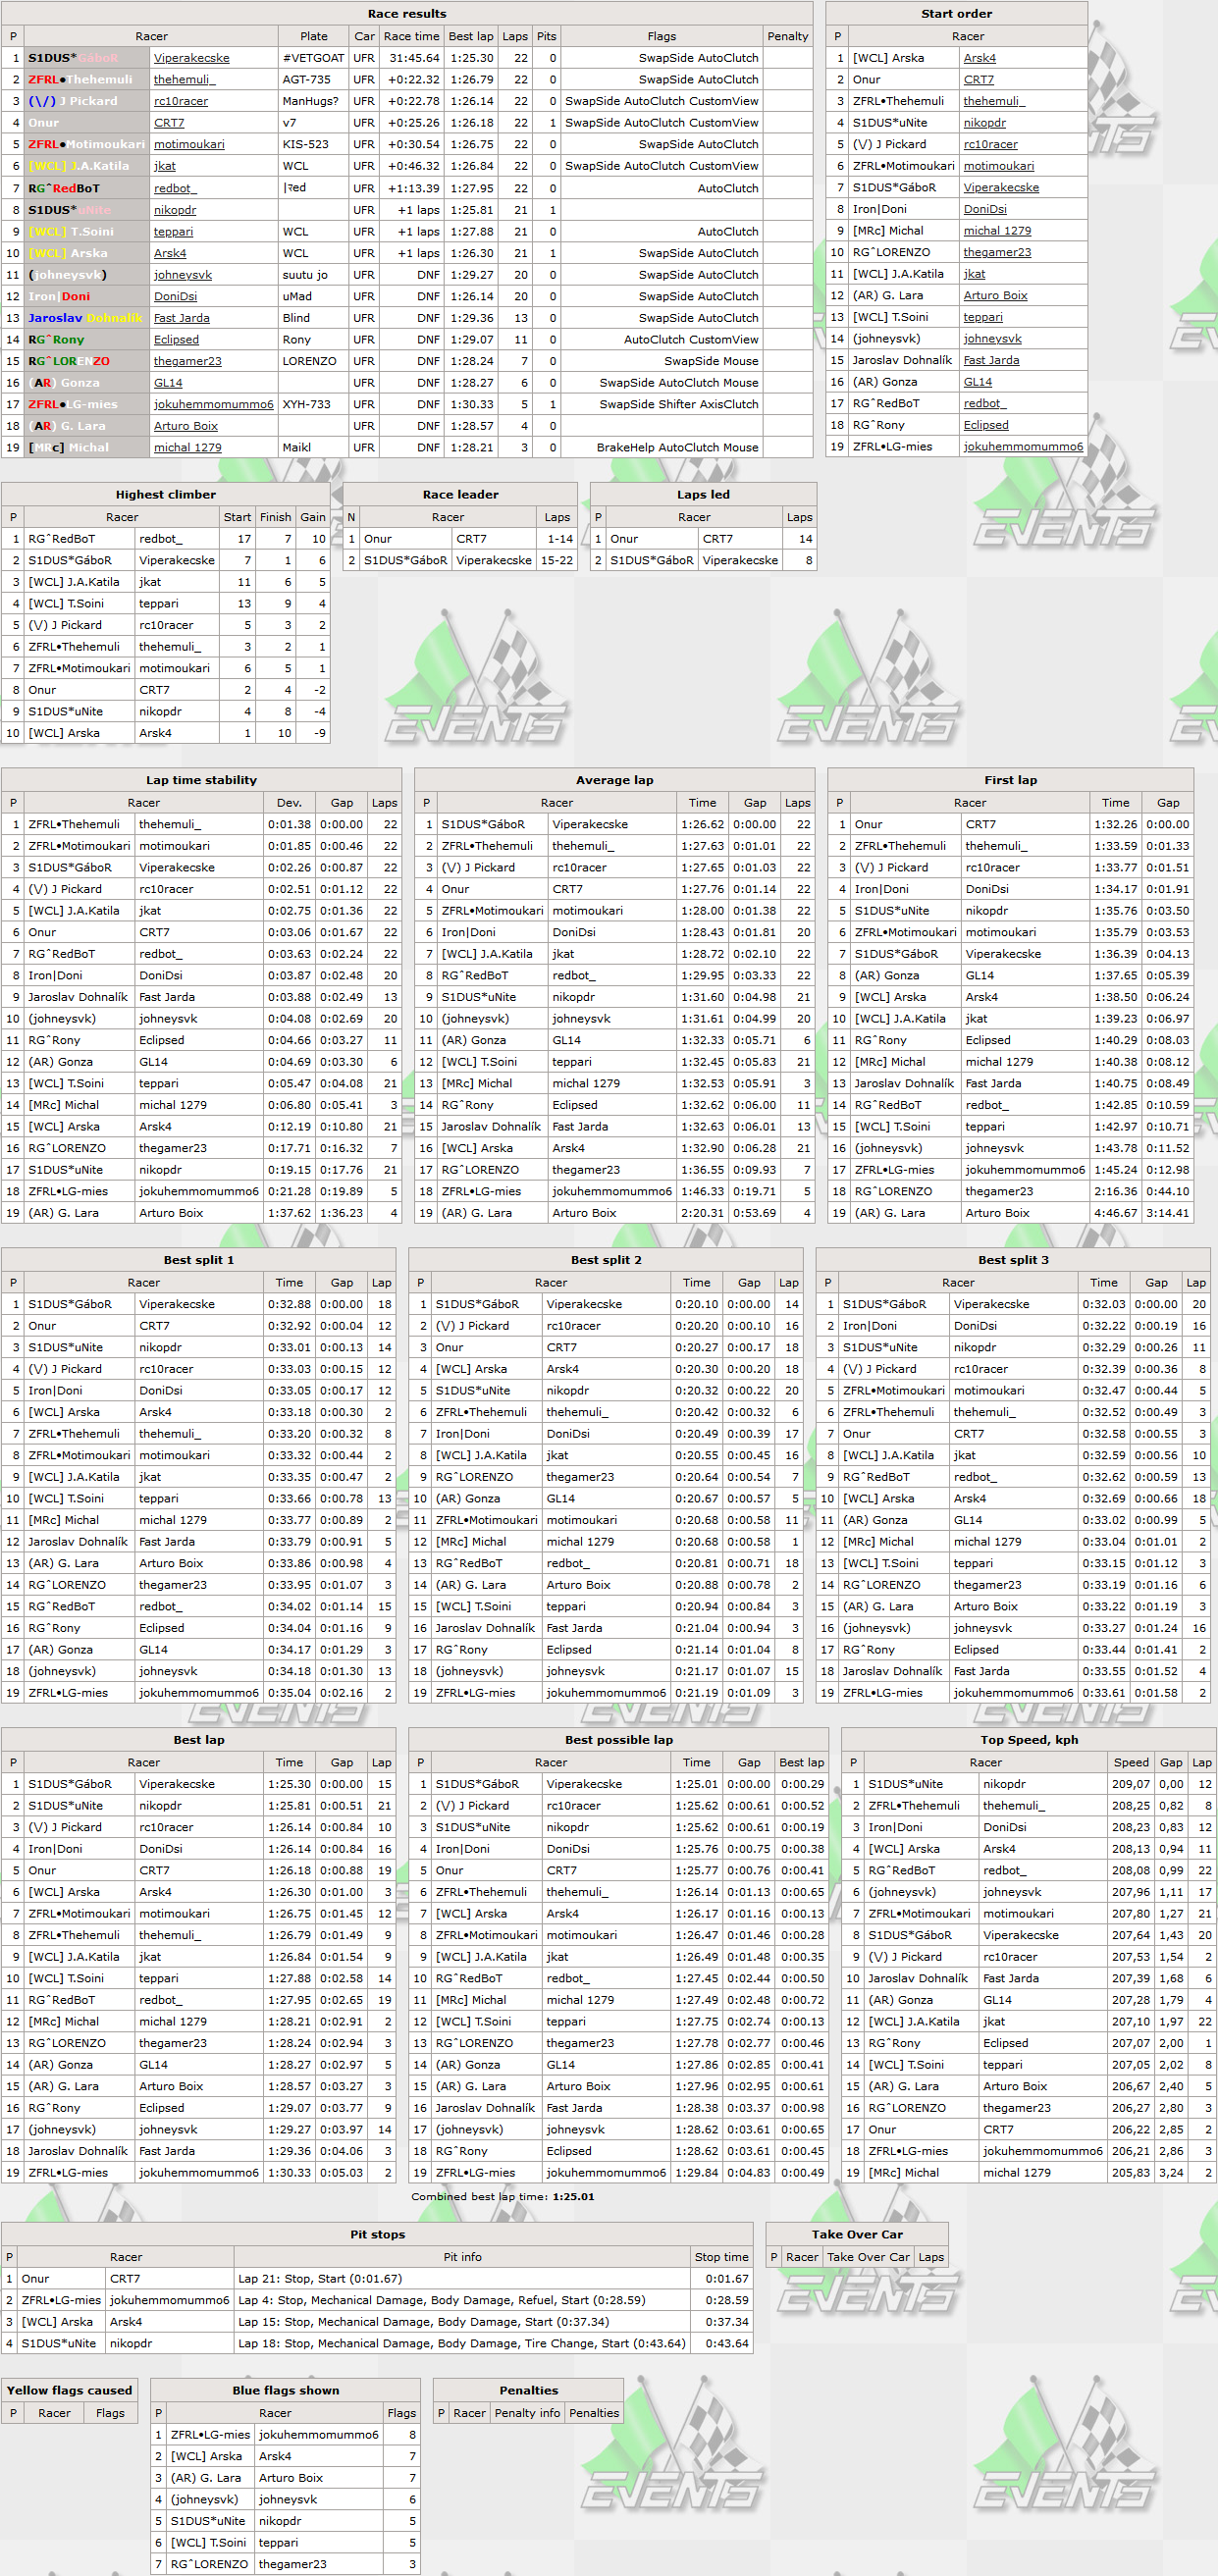Click the 'Take Over Car' table title
1218x2576 pixels.
pos(857,2235)
